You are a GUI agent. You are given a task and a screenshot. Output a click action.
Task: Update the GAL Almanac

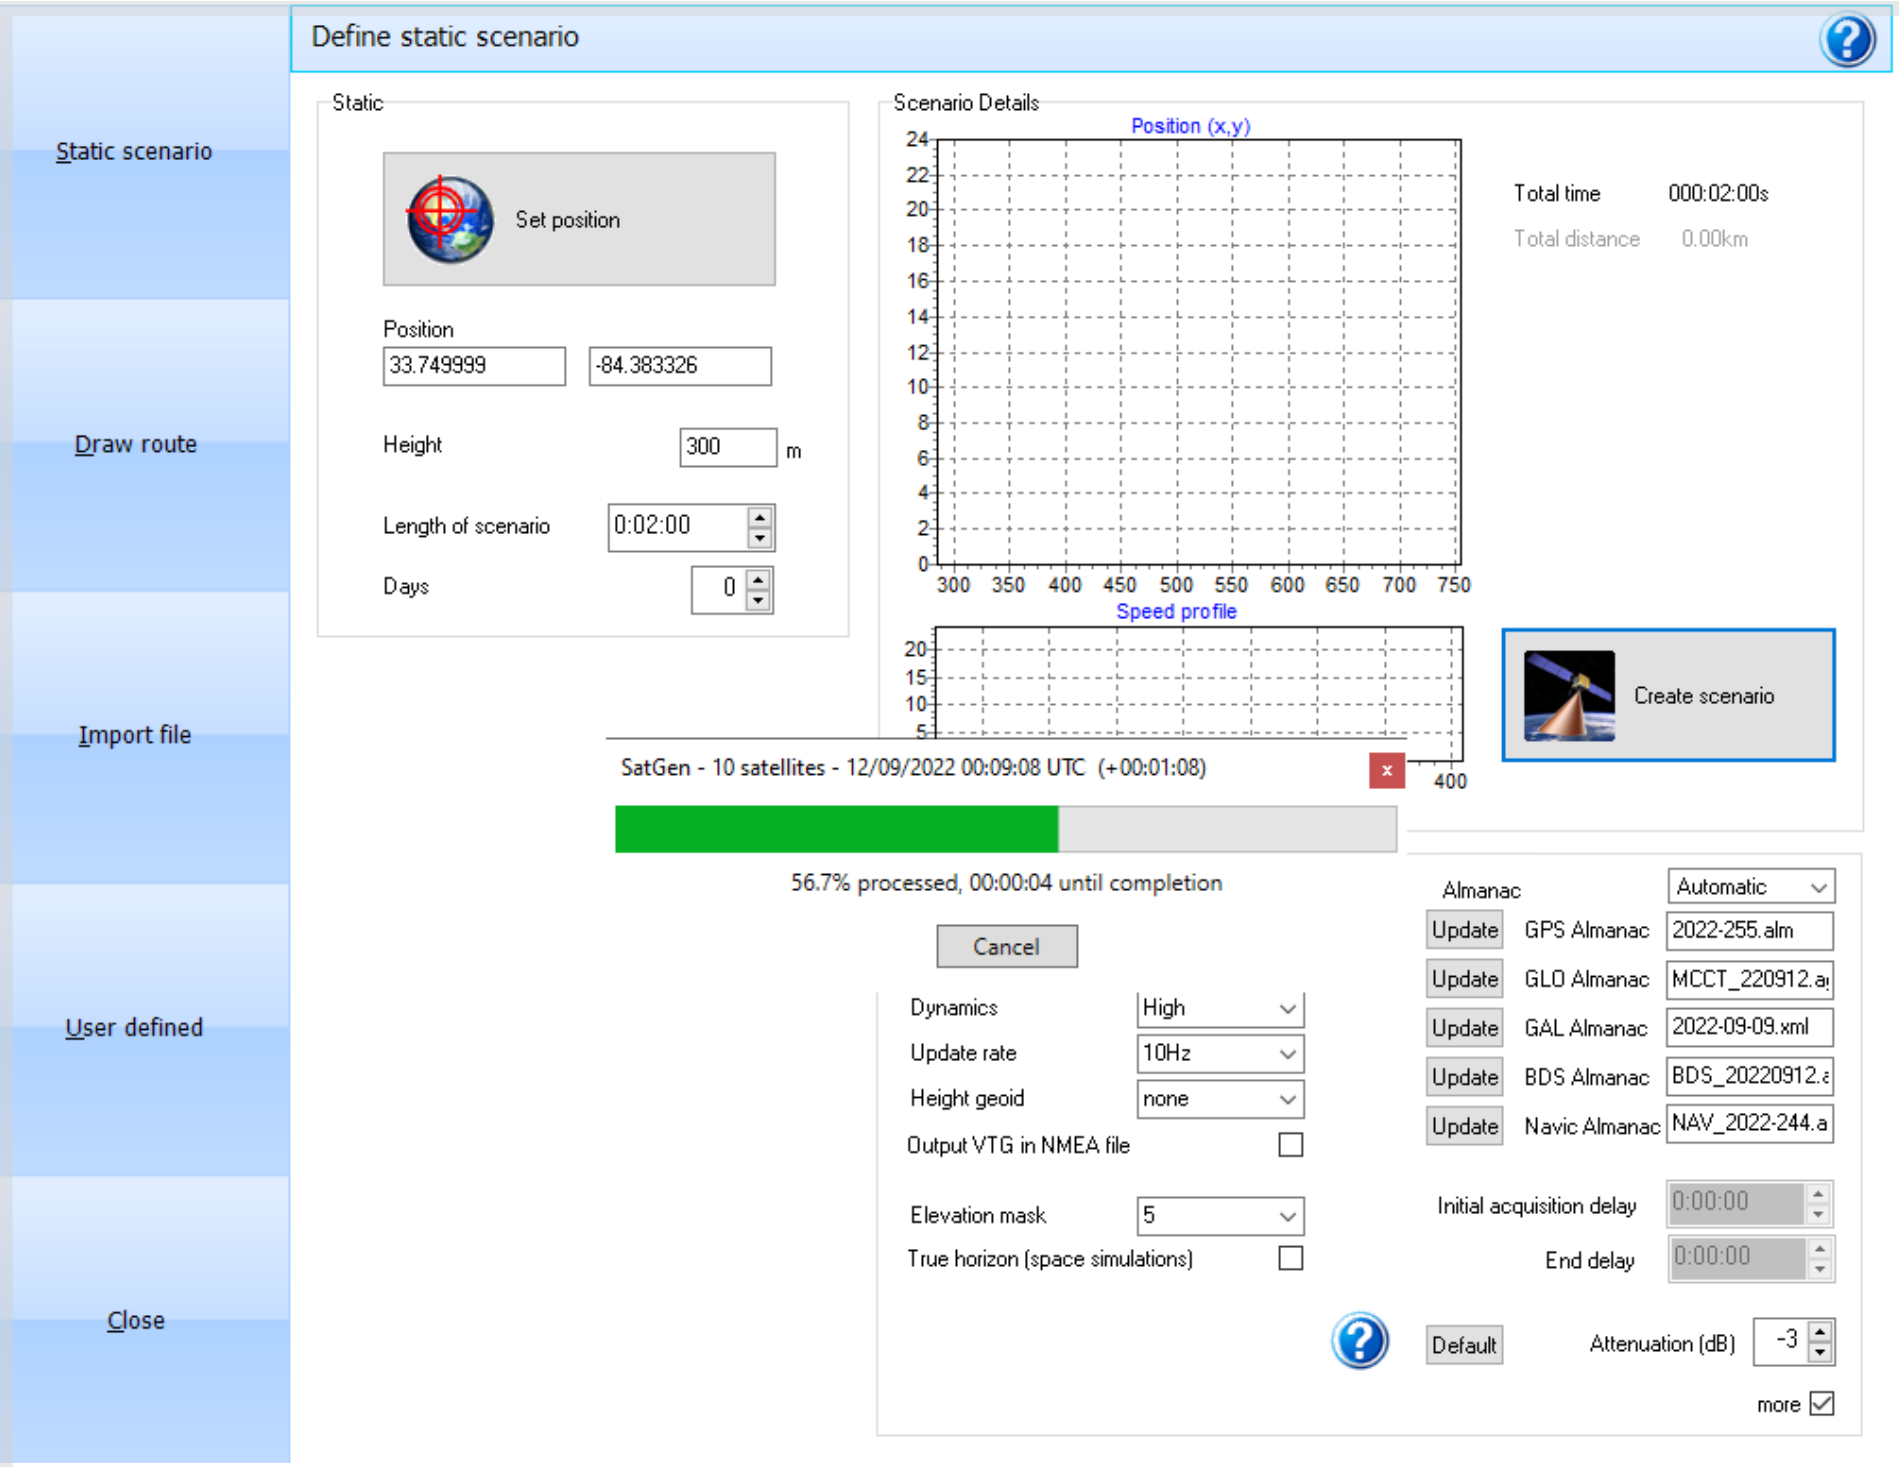click(x=1464, y=1028)
